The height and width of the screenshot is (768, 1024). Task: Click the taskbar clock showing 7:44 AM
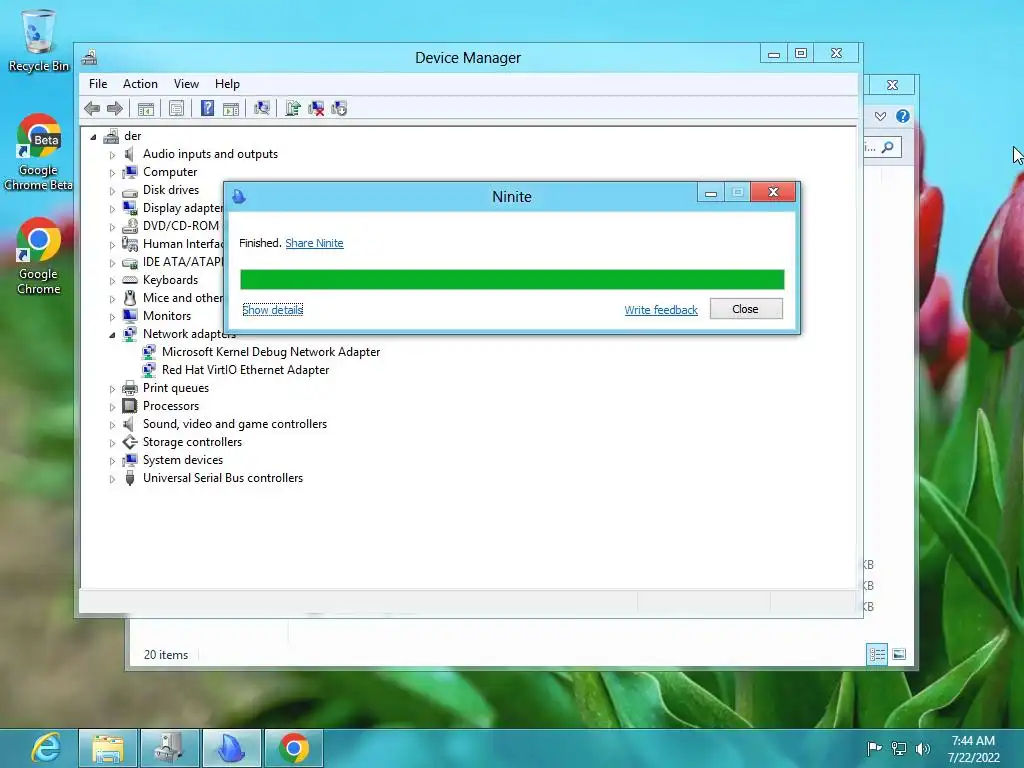click(973, 748)
